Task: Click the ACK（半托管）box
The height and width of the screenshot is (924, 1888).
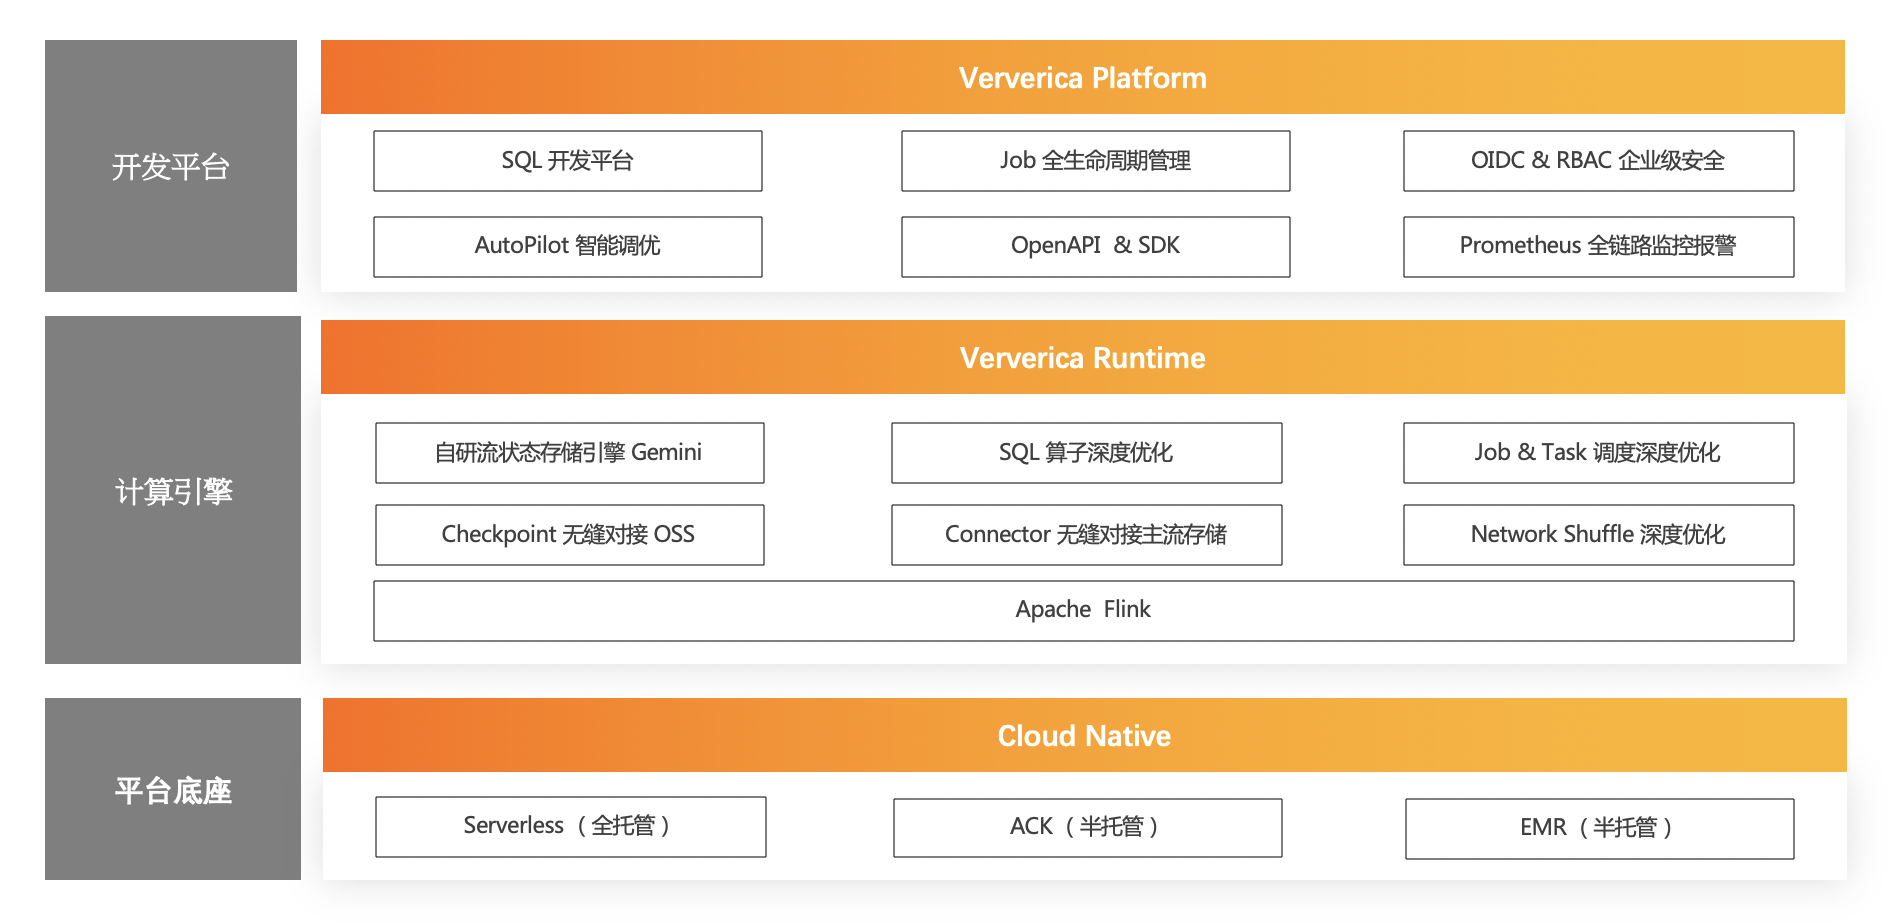Action: tap(1088, 828)
